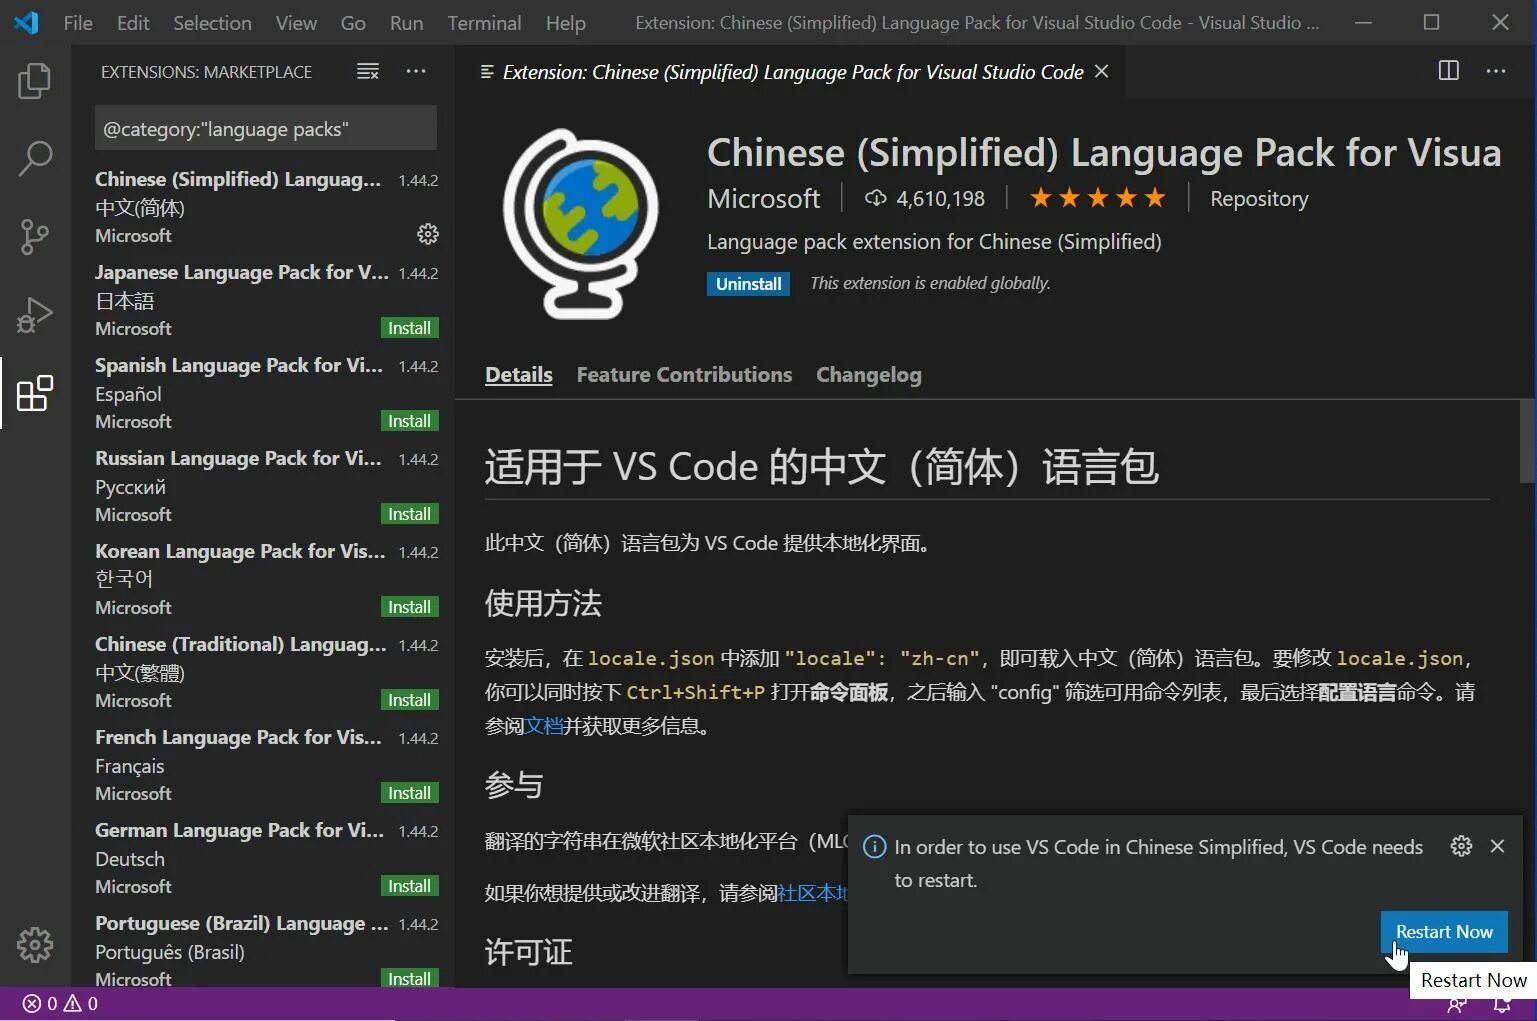Switch to the Changelog tab
Viewport: 1537px width, 1021px height.
[x=869, y=375]
